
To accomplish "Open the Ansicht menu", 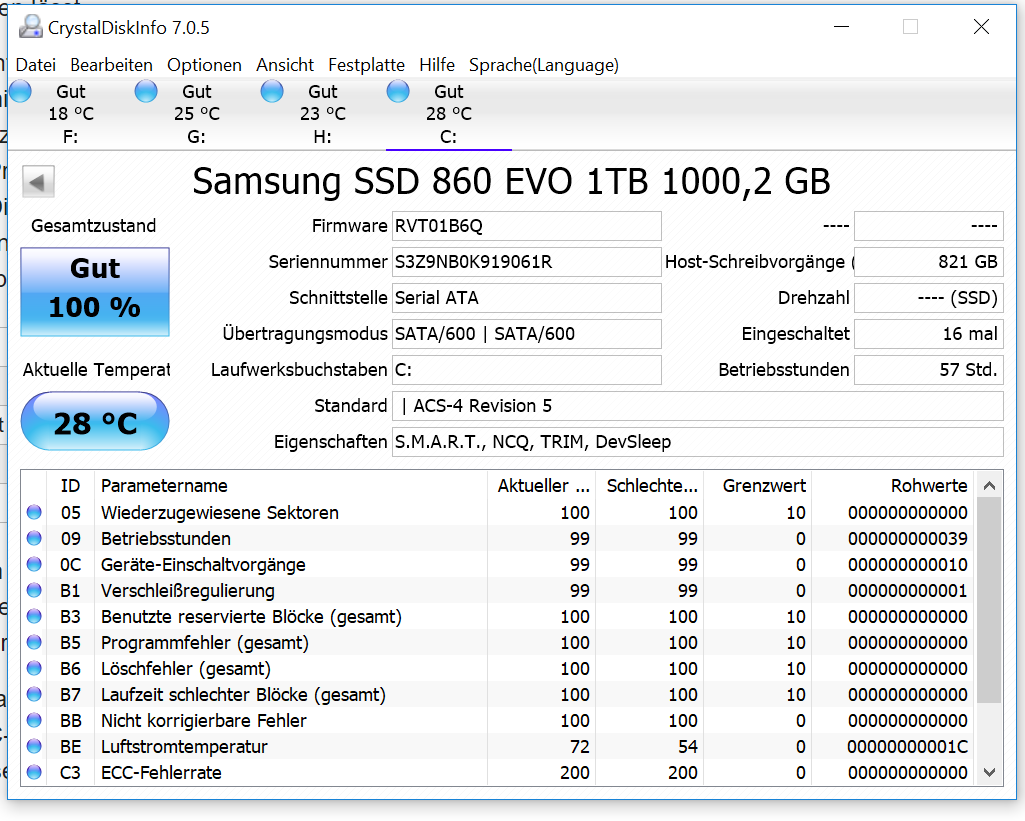I will (285, 65).
